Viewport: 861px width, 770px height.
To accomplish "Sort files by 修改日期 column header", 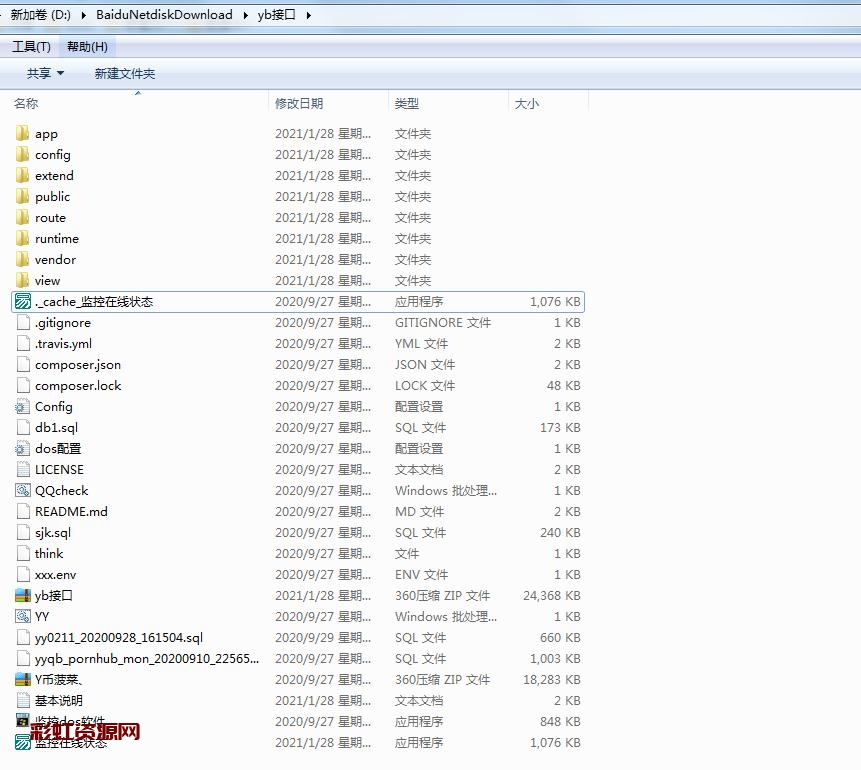I will (299, 103).
